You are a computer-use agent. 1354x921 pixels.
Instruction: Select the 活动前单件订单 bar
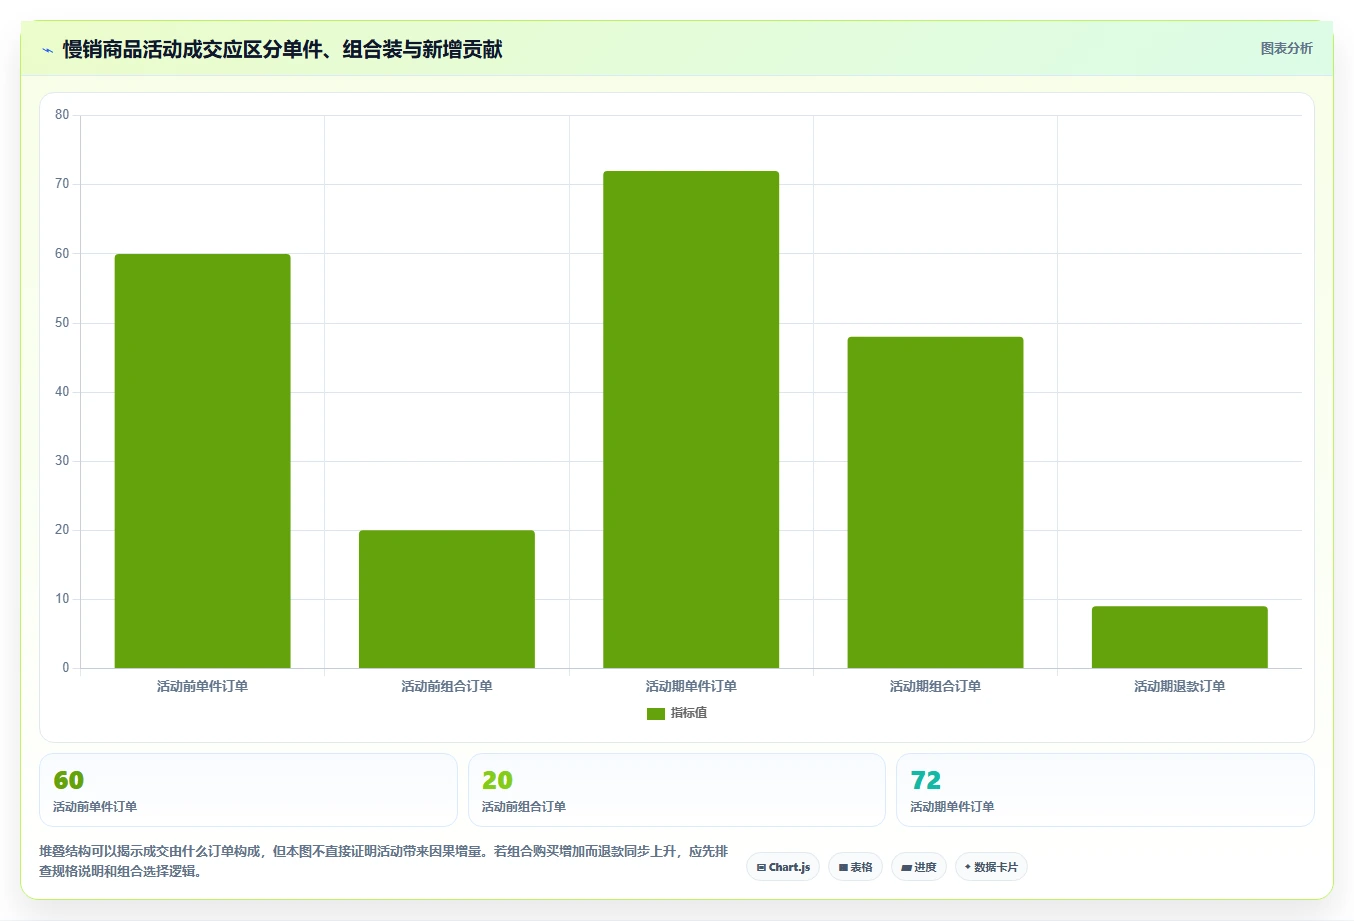click(x=203, y=461)
